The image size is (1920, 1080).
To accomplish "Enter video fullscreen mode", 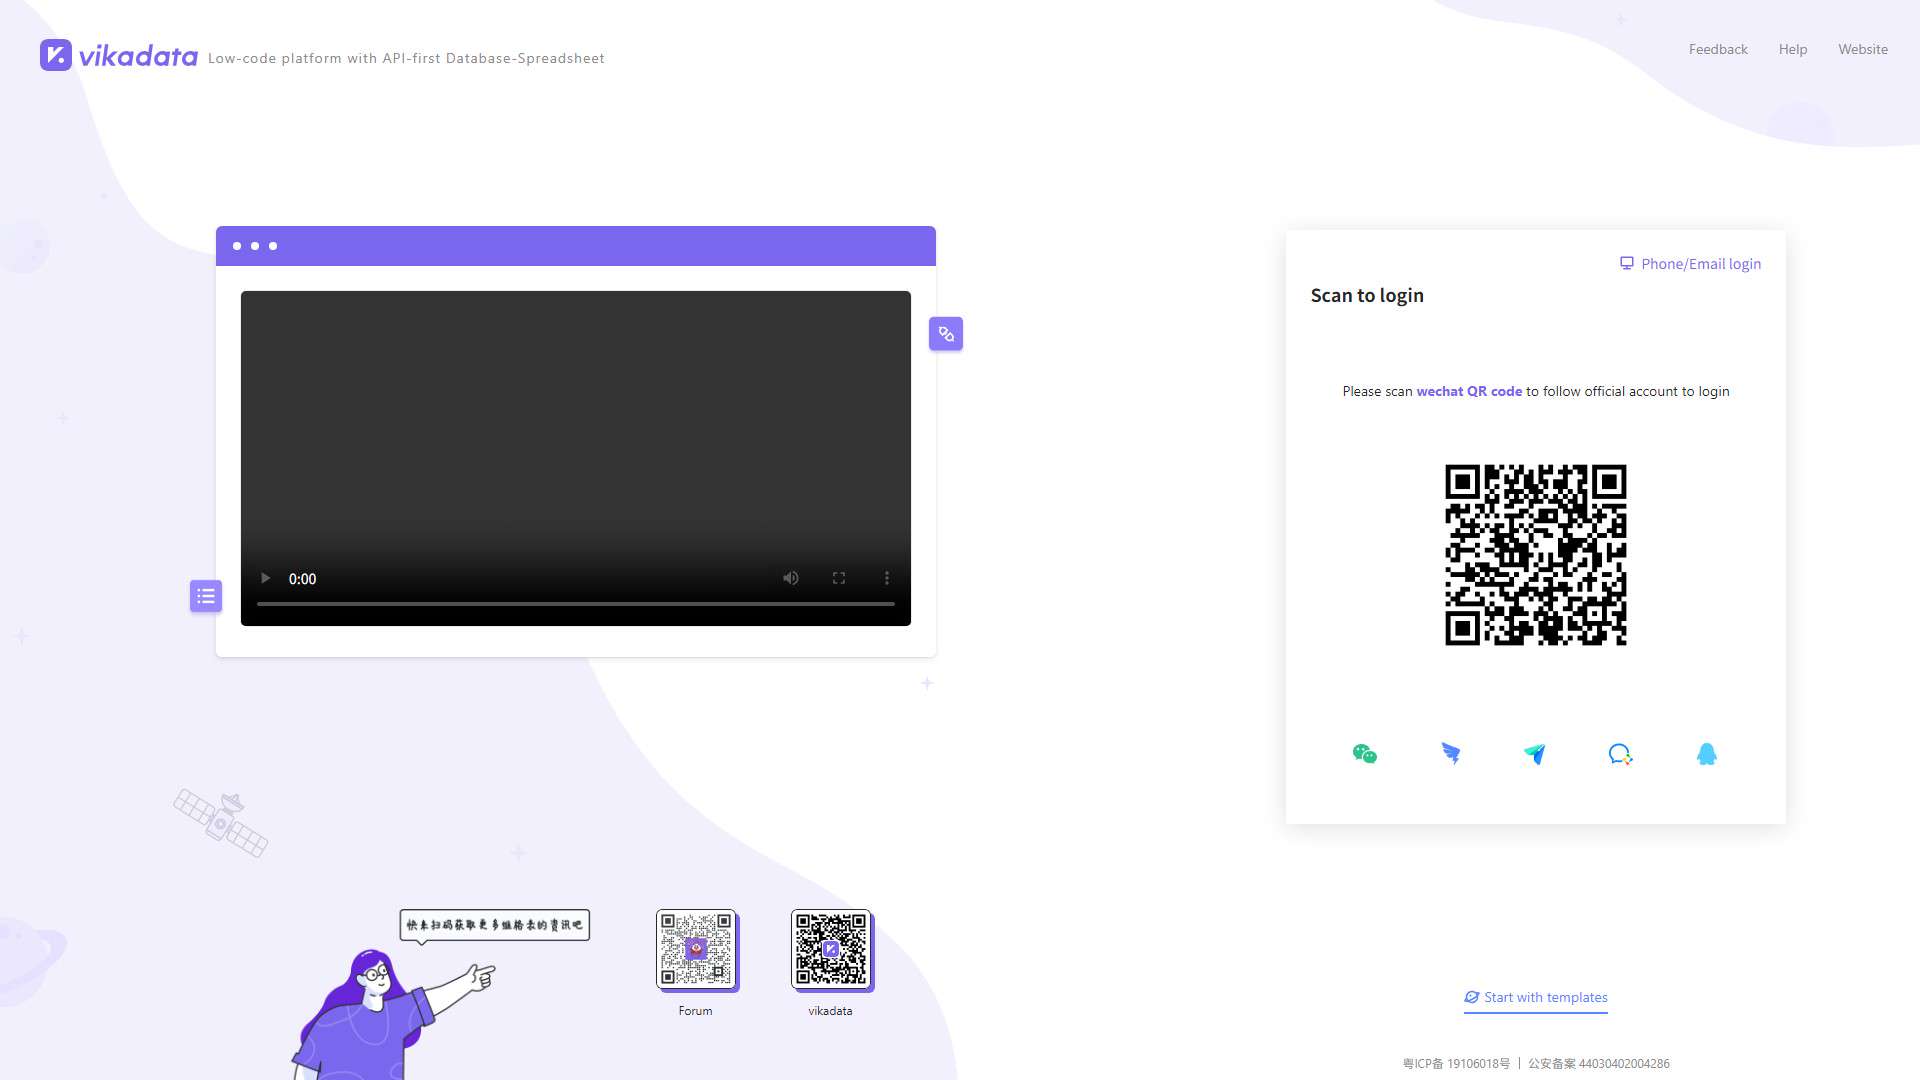I will pyautogui.click(x=839, y=578).
